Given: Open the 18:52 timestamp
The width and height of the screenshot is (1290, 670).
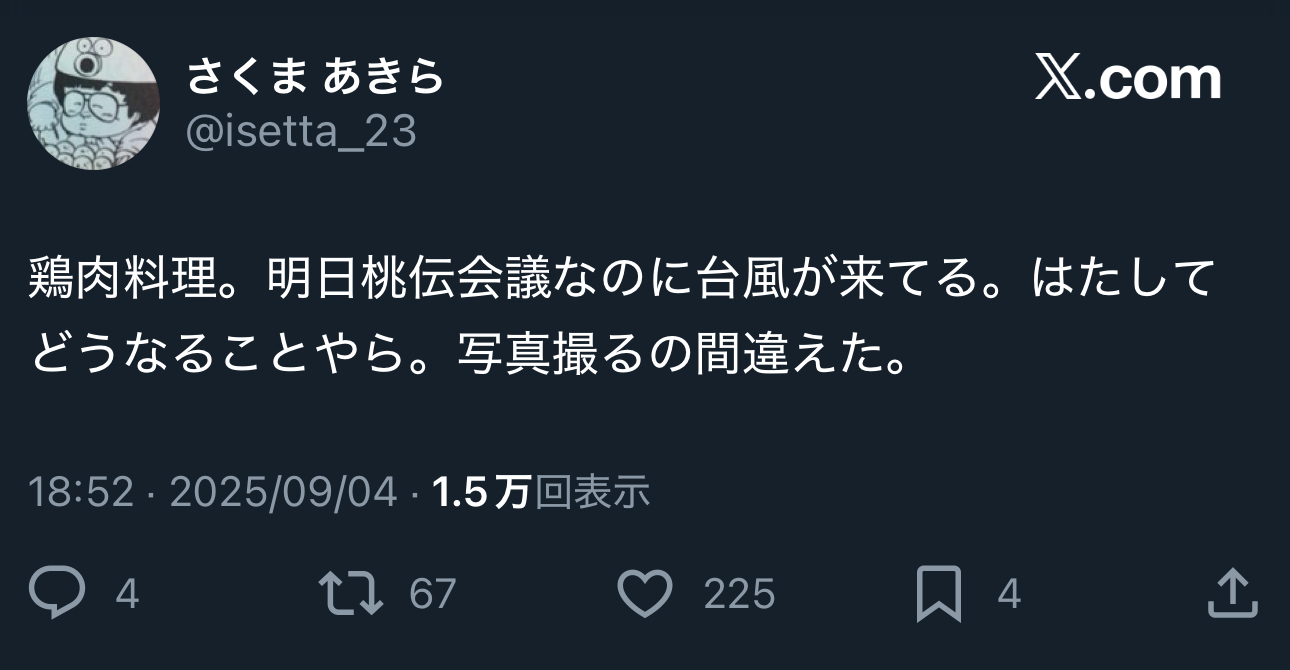Looking at the screenshot, I should [x=81, y=492].
